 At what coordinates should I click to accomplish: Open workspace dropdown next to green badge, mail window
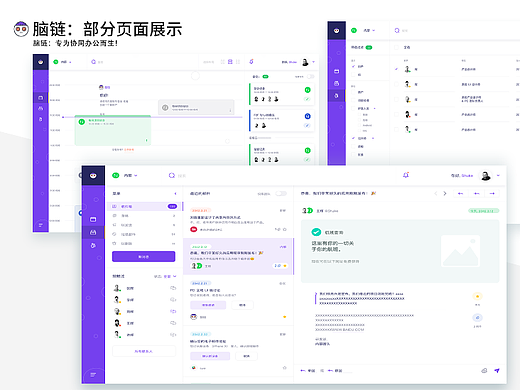click(130, 175)
